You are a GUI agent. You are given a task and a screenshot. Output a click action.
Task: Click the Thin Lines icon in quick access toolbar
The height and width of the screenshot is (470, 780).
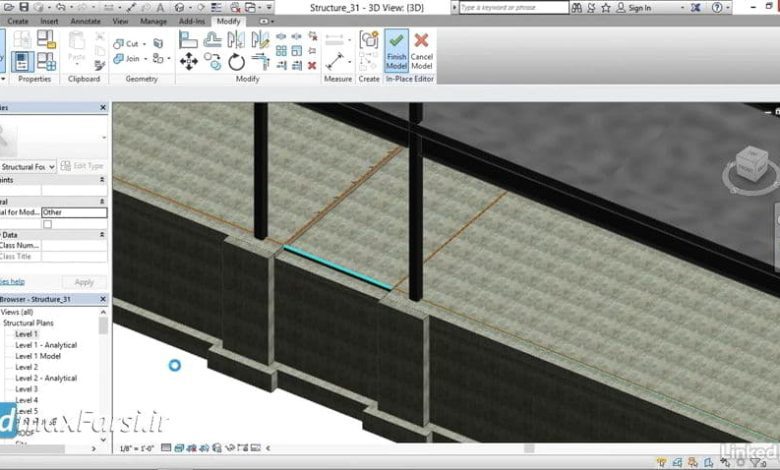[216, 7]
